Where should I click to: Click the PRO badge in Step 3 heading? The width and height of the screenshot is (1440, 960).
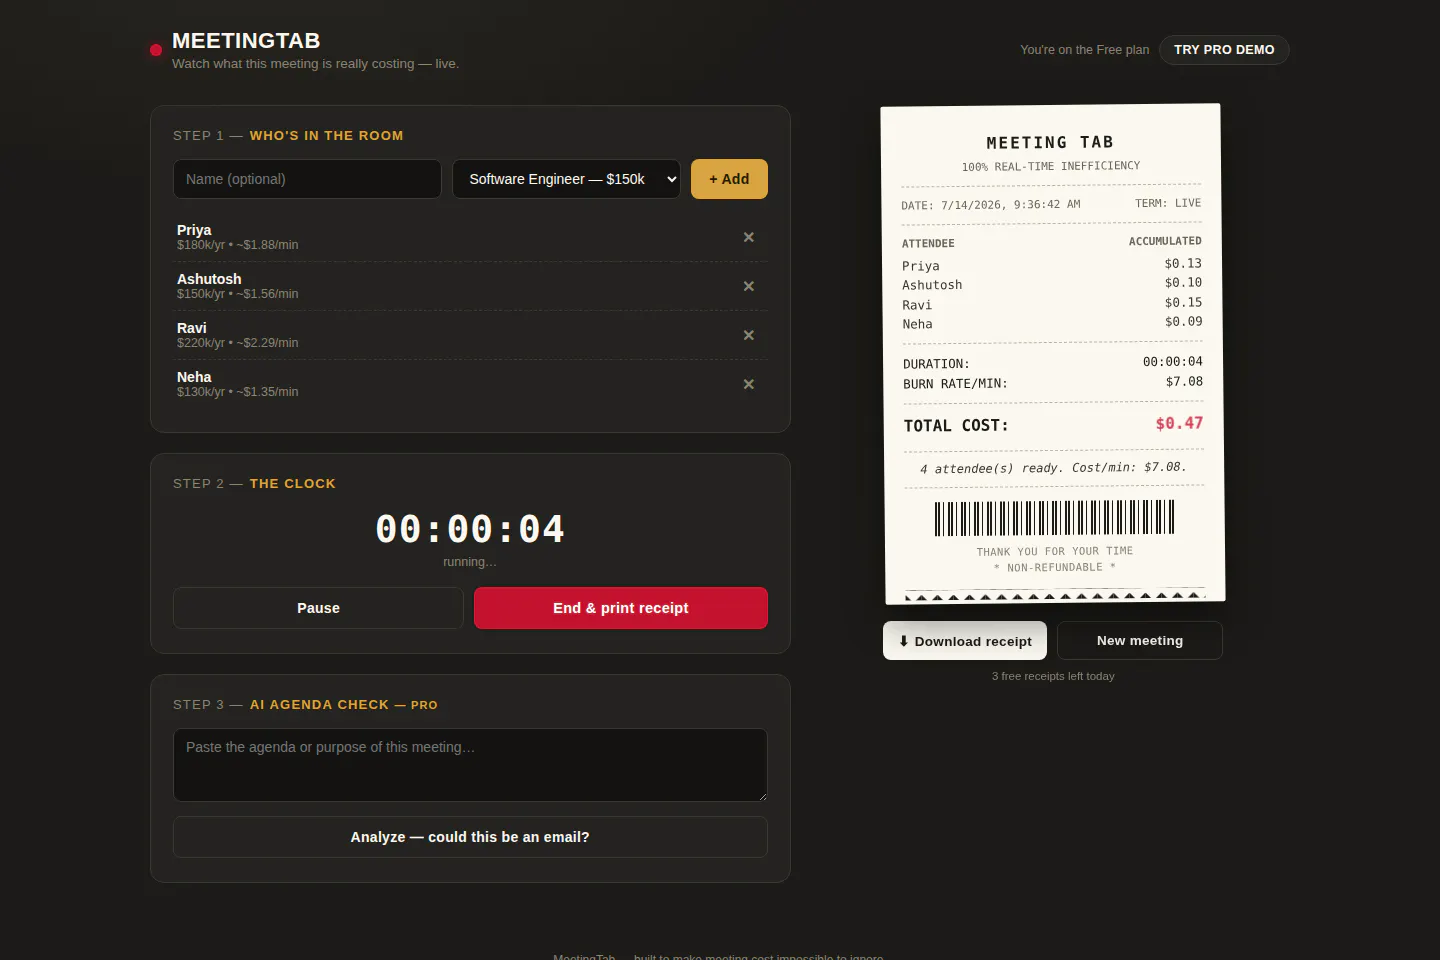click(424, 705)
